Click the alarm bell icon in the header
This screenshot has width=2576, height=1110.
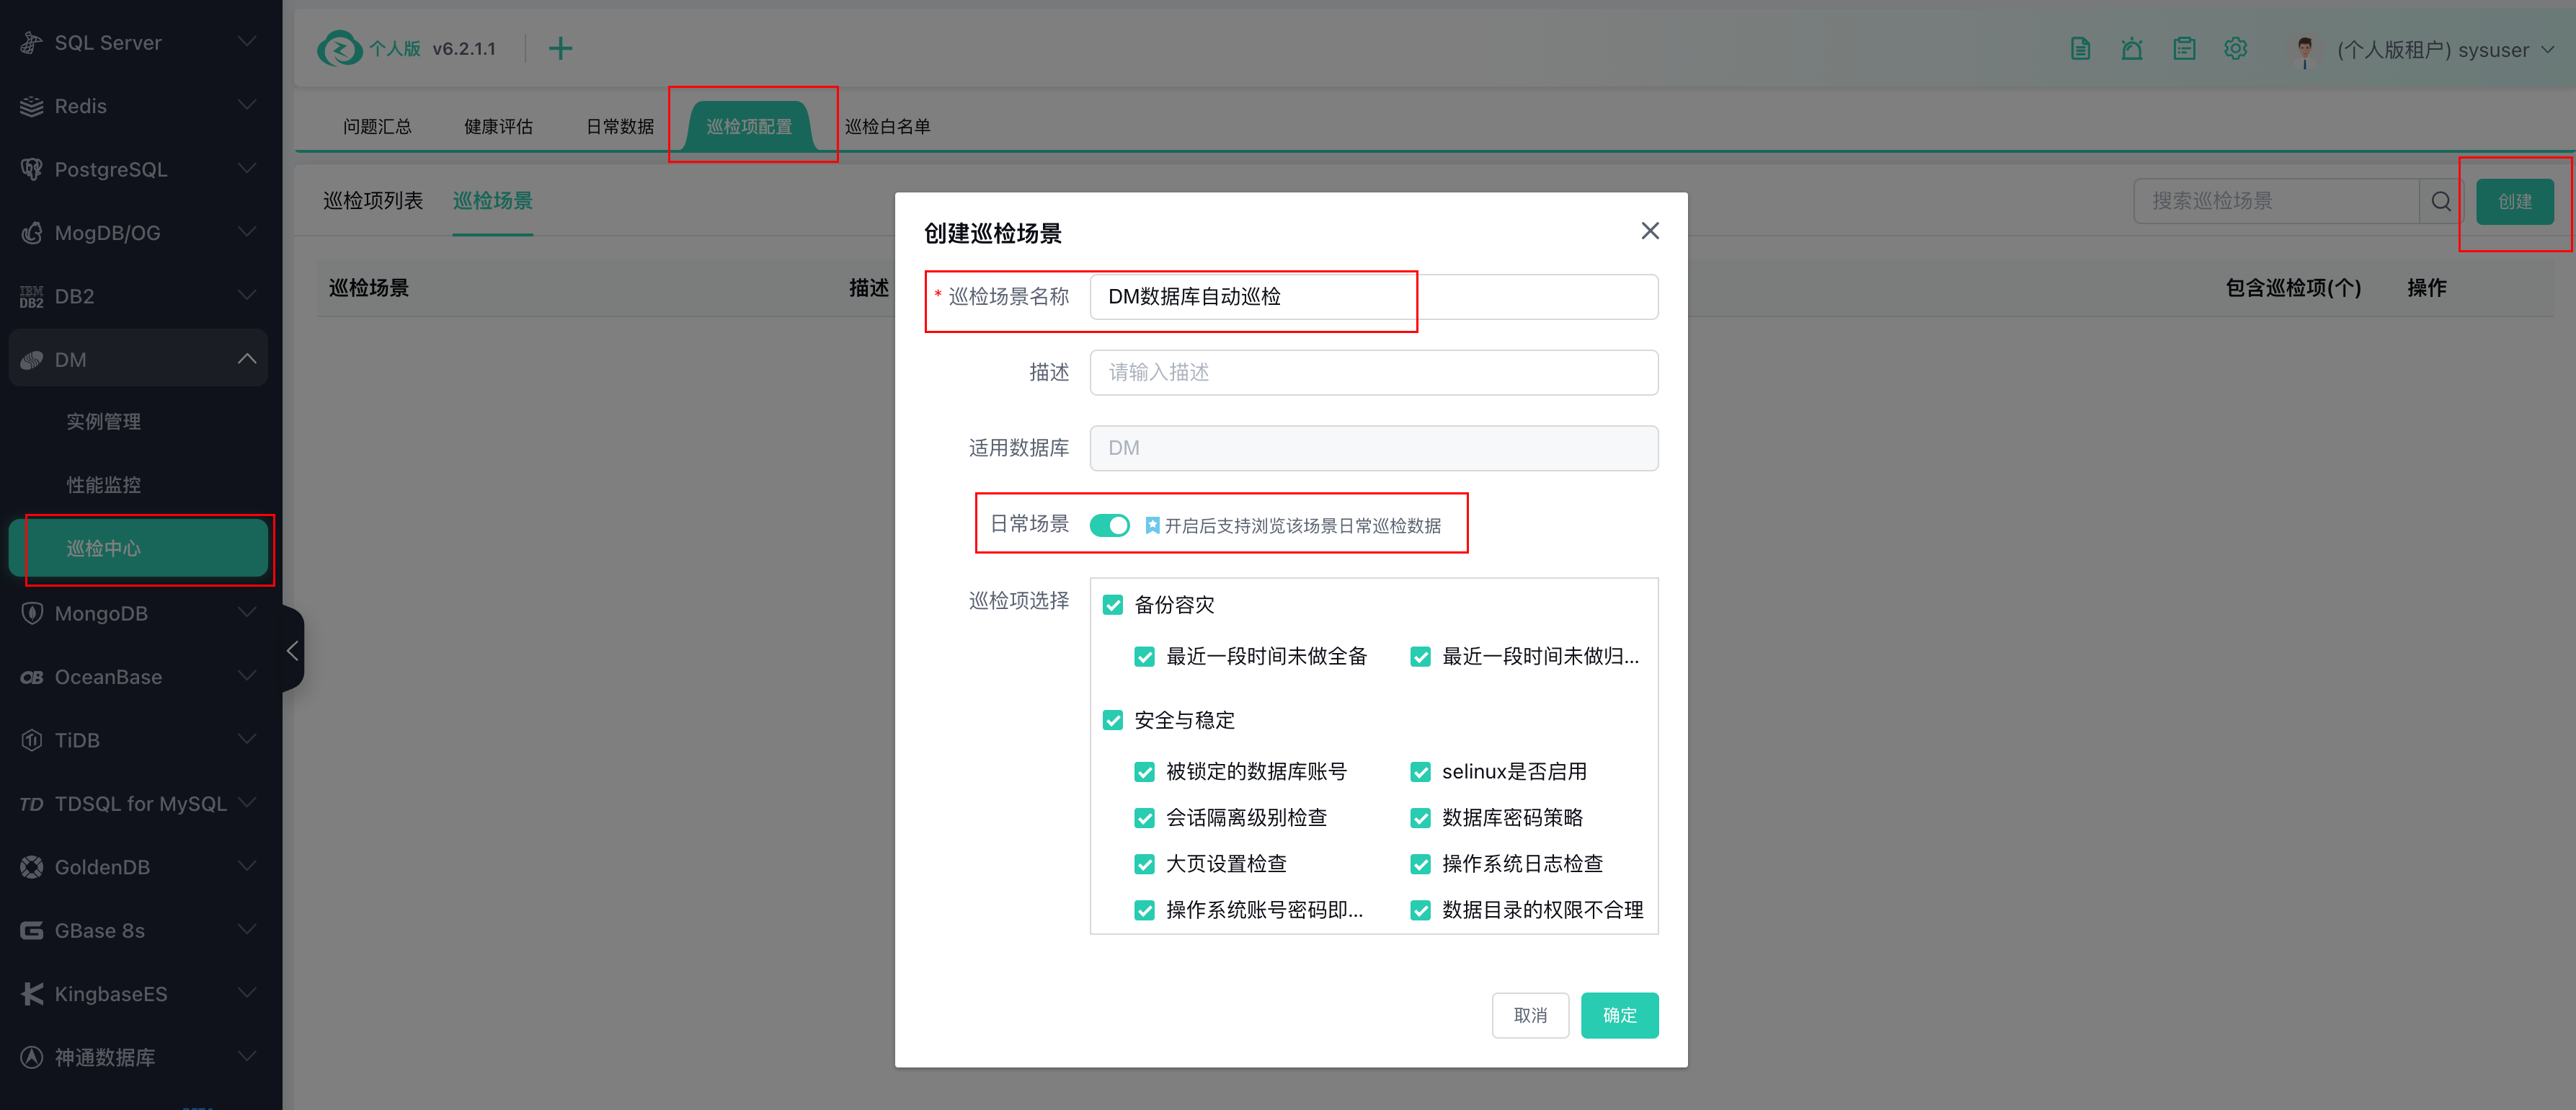coord(2132,49)
